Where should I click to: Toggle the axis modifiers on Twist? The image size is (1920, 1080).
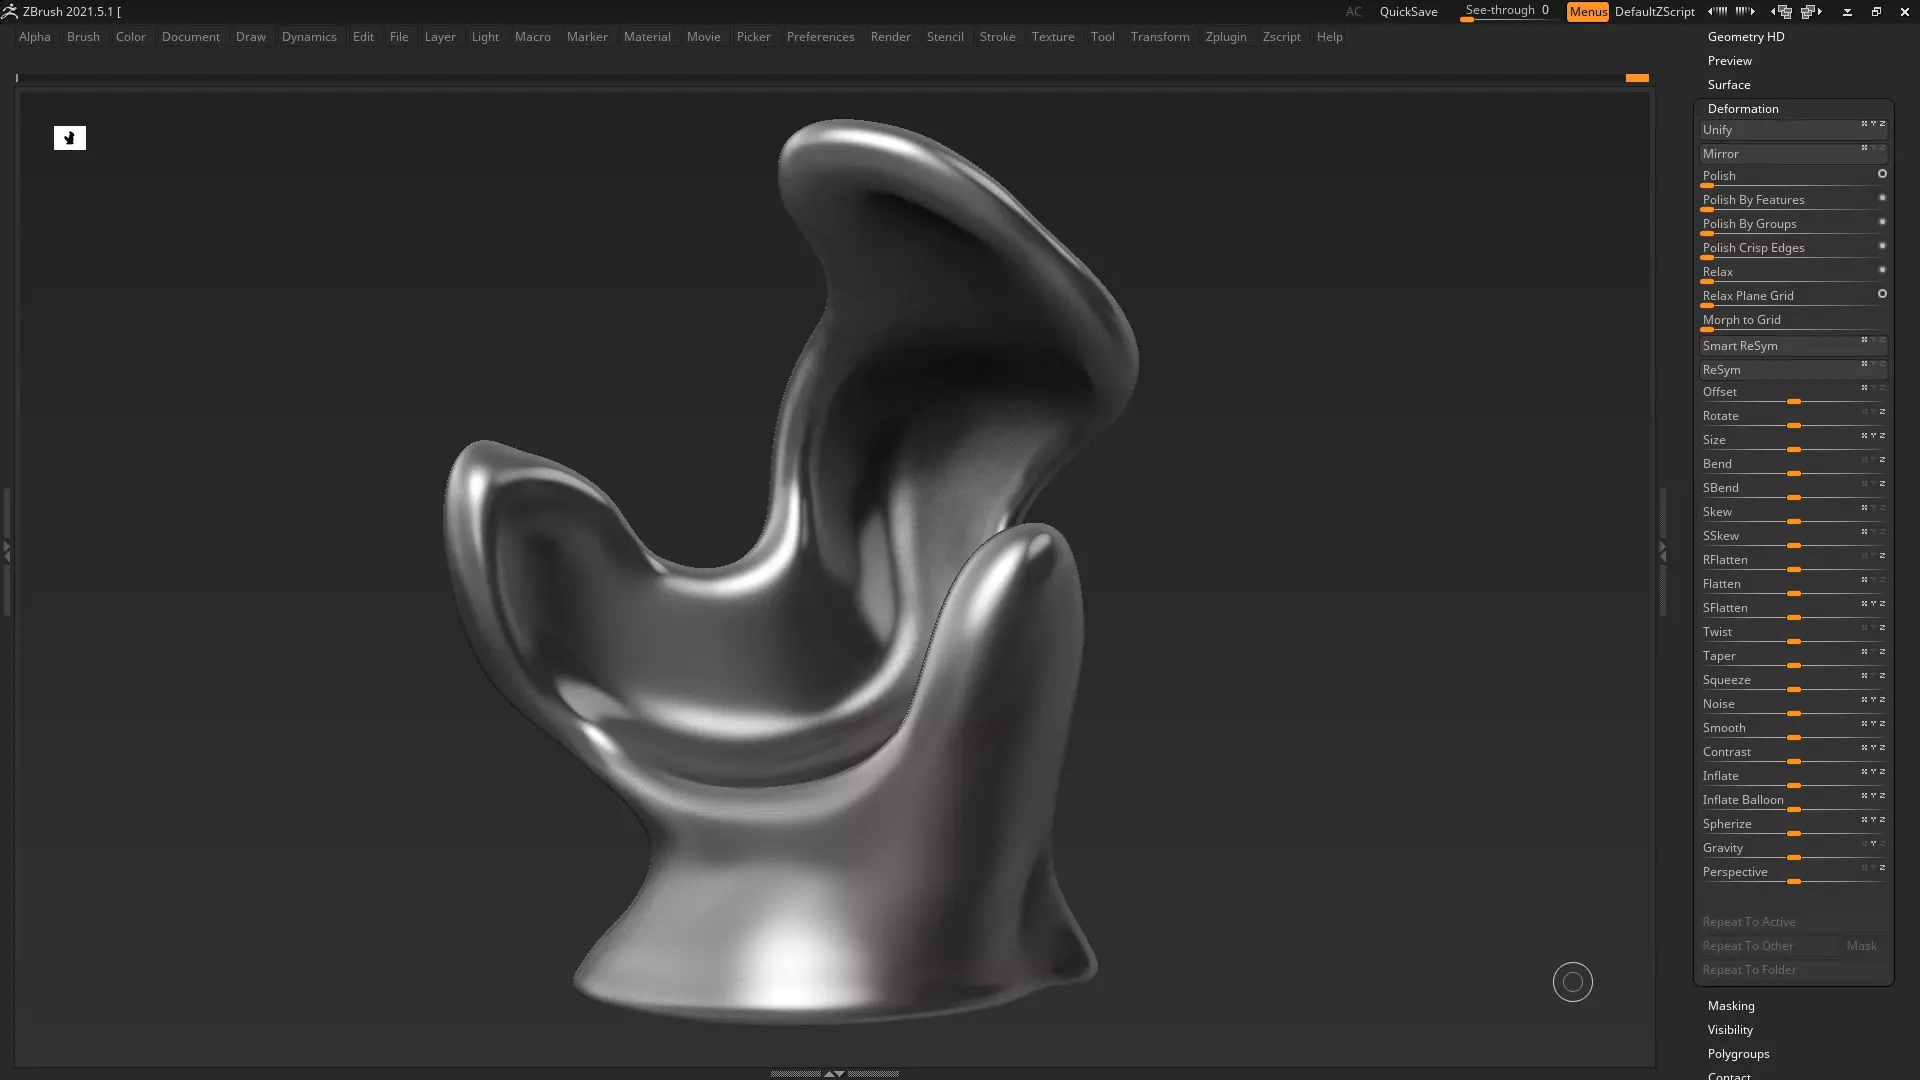pos(1873,628)
